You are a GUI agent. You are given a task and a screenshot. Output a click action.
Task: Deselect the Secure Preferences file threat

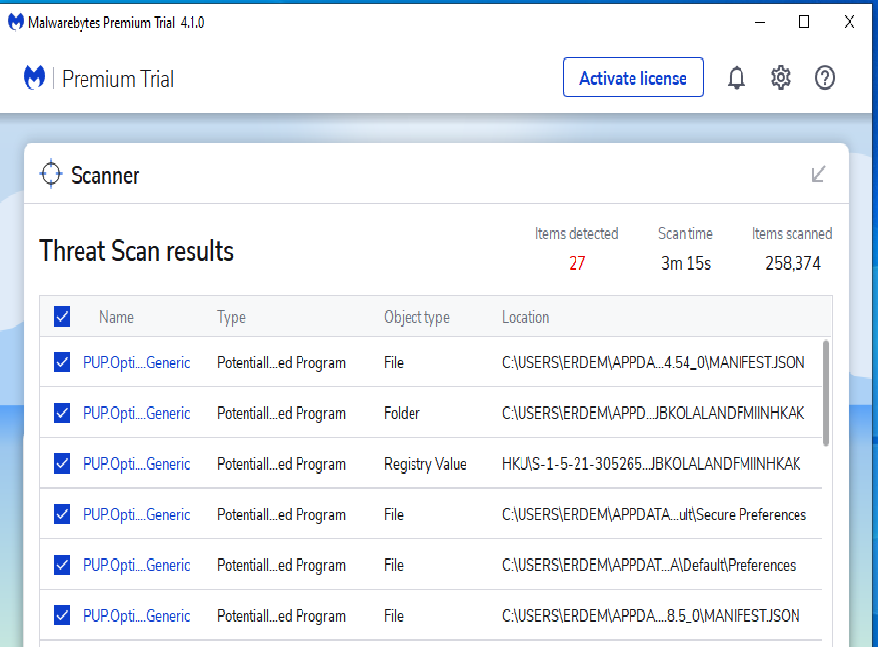pyautogui.click(x=62, y=514)
